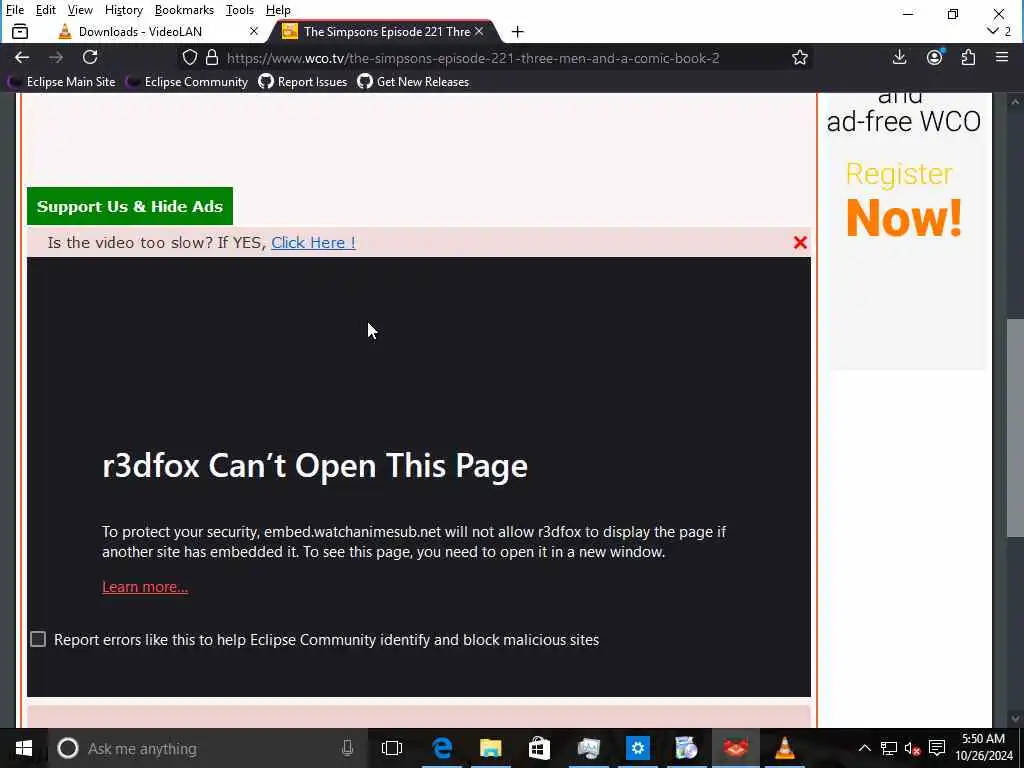Open the tab overview icon left of the tabs
This screenshot has height=768, width=1024.
click(x=20, y=31)
